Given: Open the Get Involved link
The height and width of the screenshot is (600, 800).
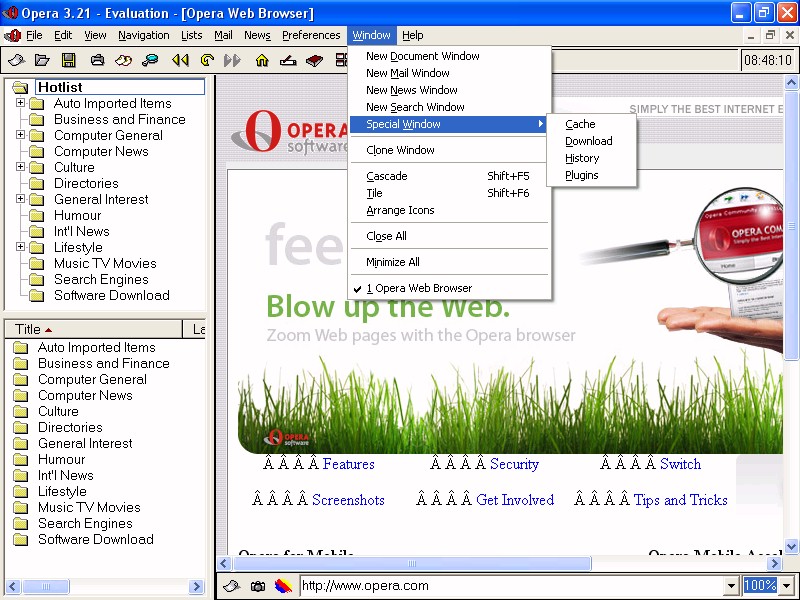Looking at the screenshot, I should coord(515,499).
